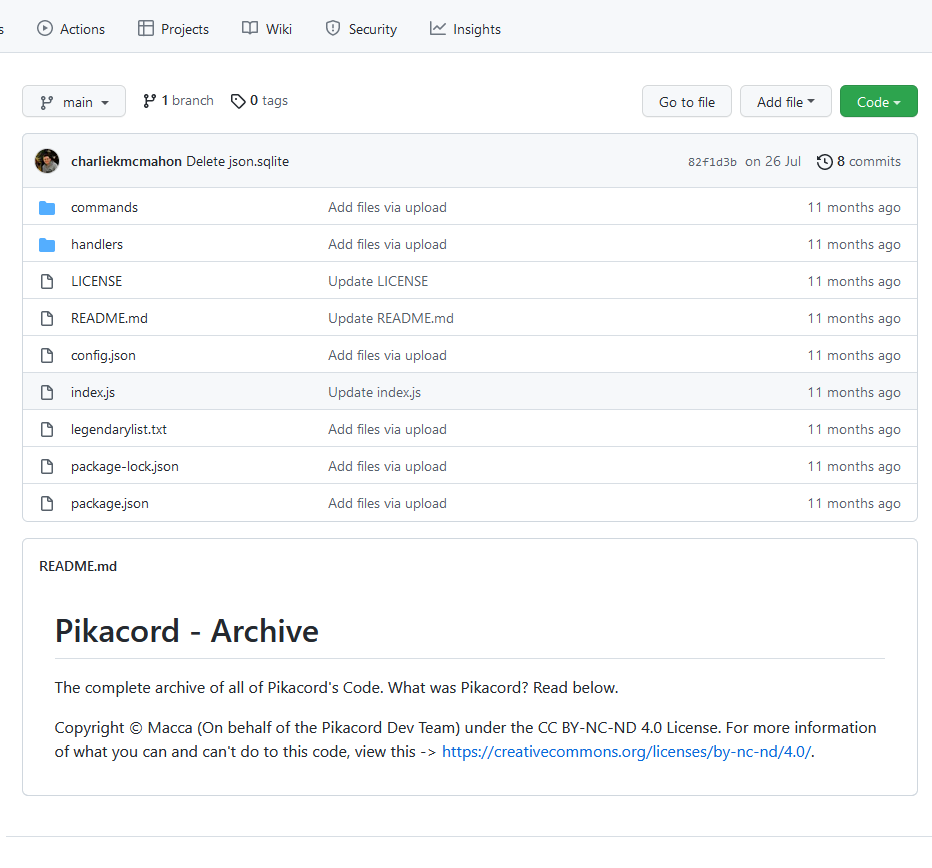Go to the Security tab
Screen dimensions: 932x868
click(x=361, y=29)
